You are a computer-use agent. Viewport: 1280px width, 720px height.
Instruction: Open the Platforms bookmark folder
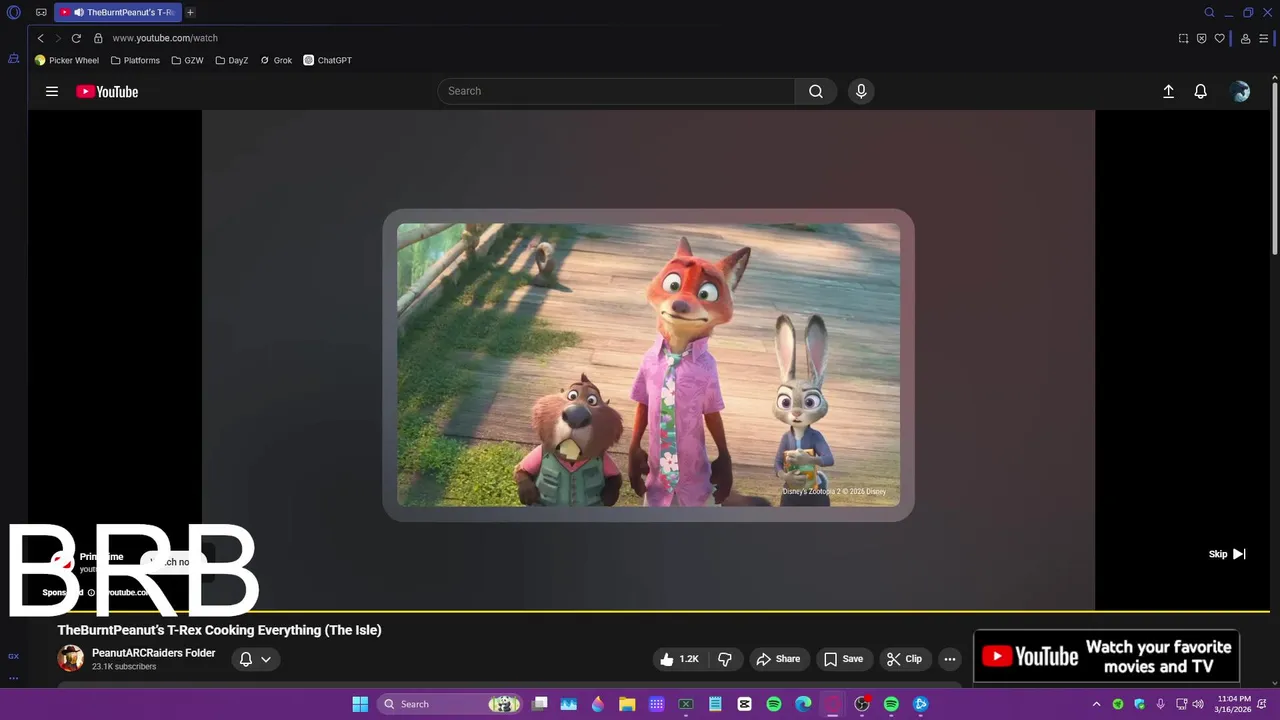pos(135,60)
